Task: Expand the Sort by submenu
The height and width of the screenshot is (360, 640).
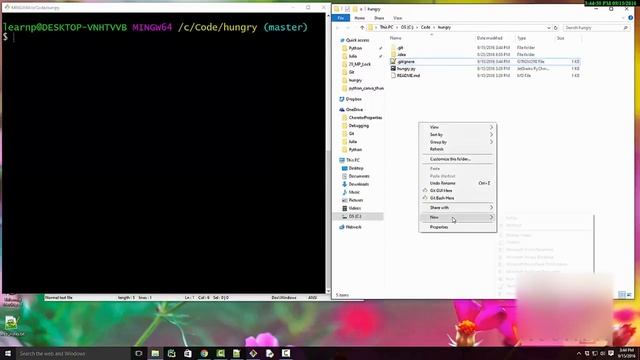Action: click(x=458, y=135)
